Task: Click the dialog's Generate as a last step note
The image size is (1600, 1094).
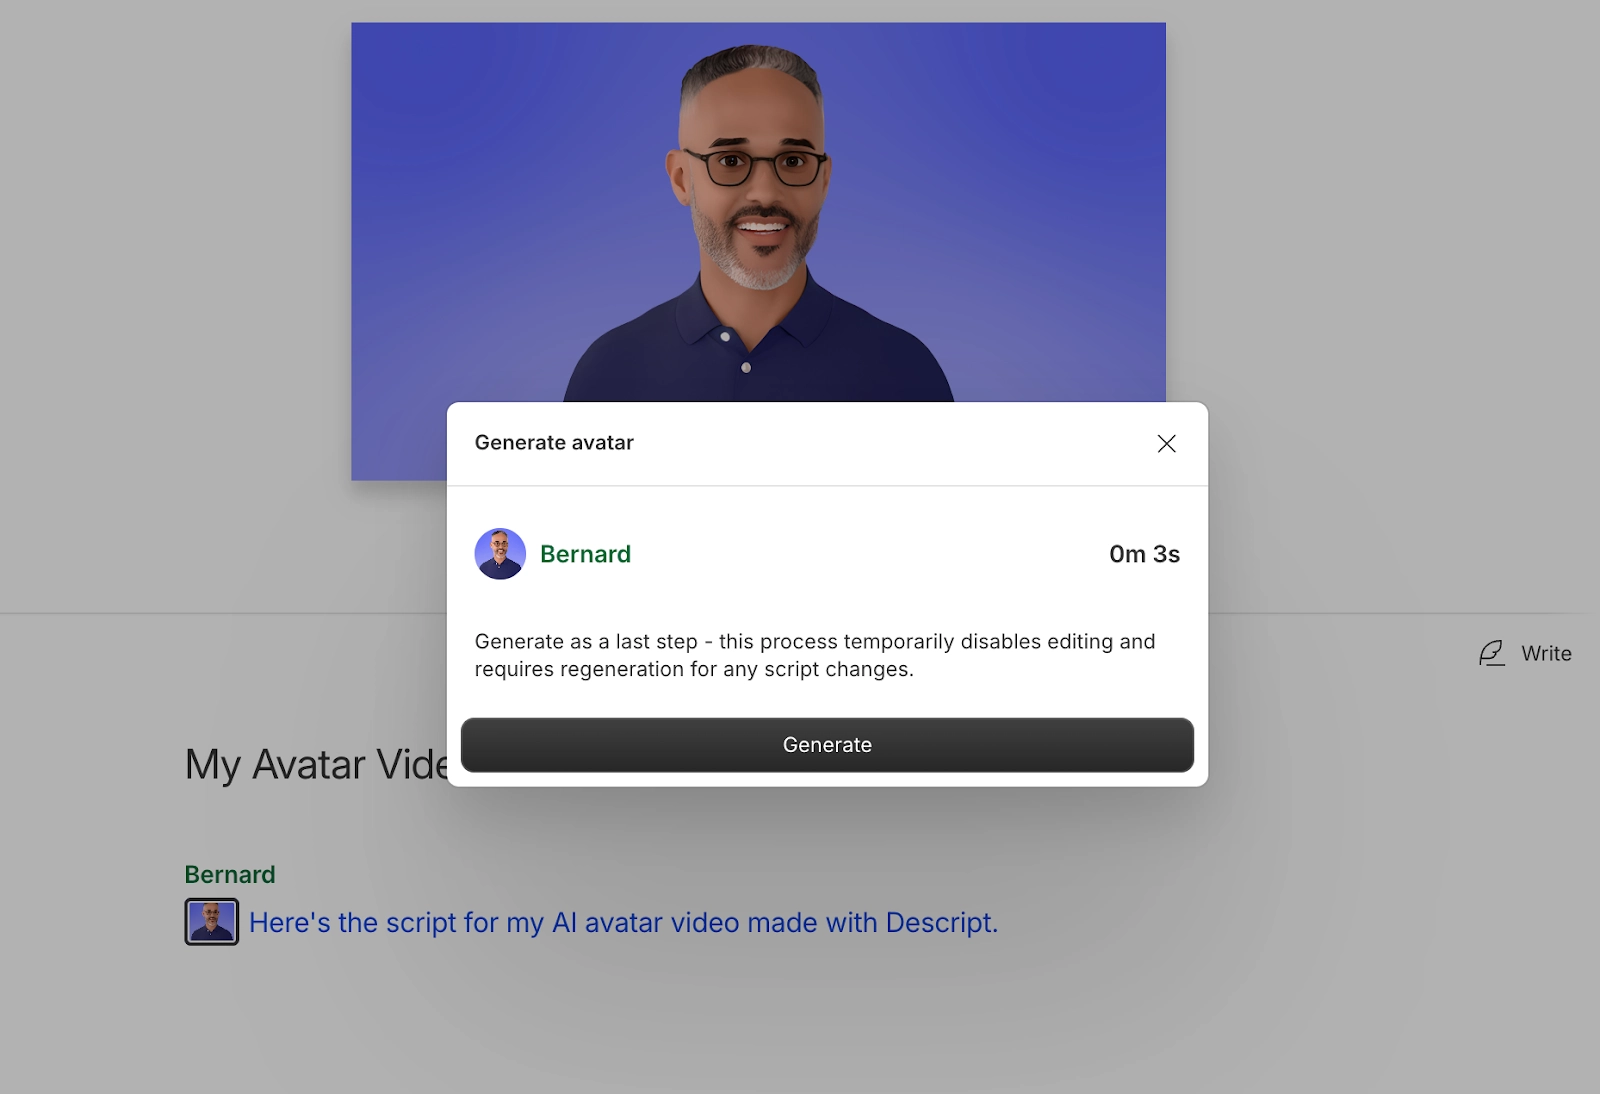Action: pos(815,655)
